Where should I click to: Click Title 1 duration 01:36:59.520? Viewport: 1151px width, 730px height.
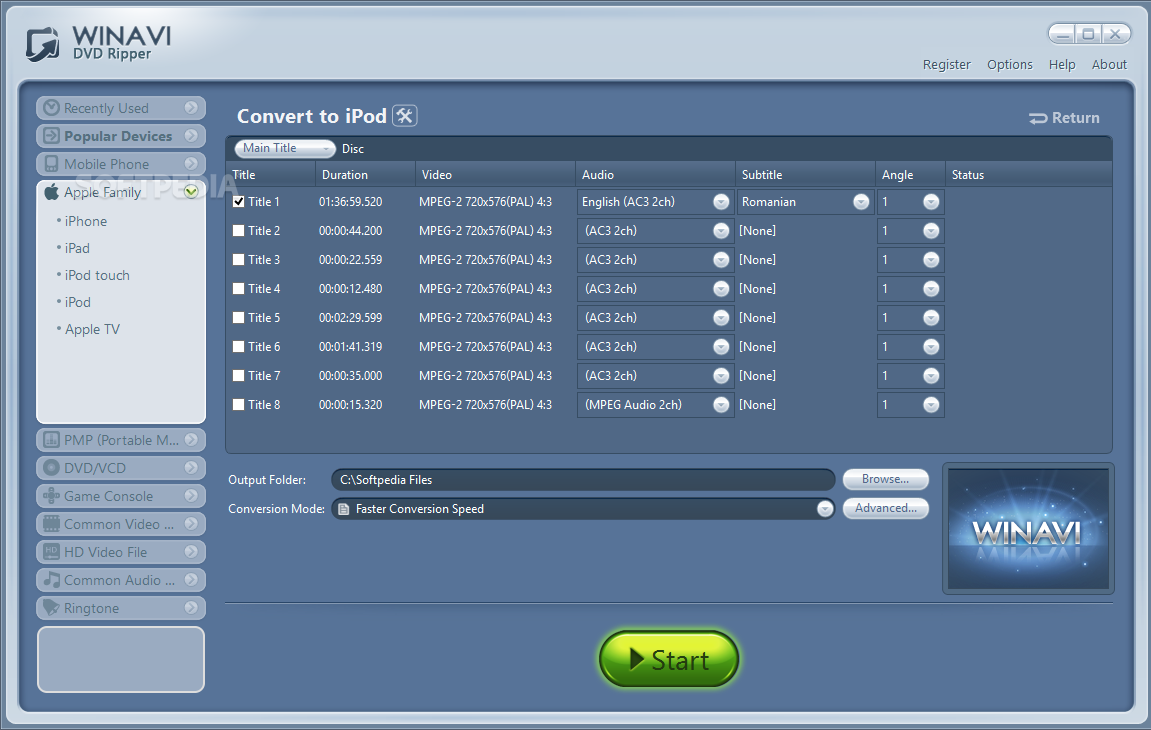pyautogui.click(x=350, y=202)
